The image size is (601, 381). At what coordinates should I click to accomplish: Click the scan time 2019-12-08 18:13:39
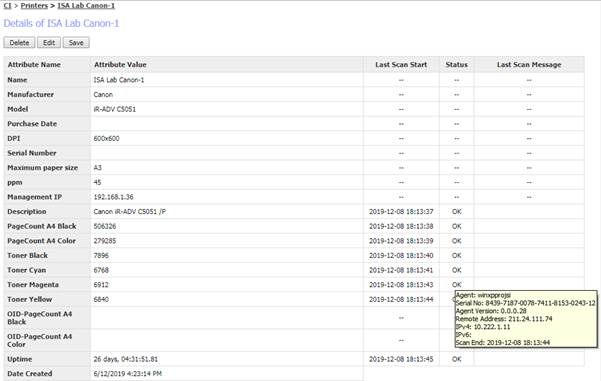[401, 241]
